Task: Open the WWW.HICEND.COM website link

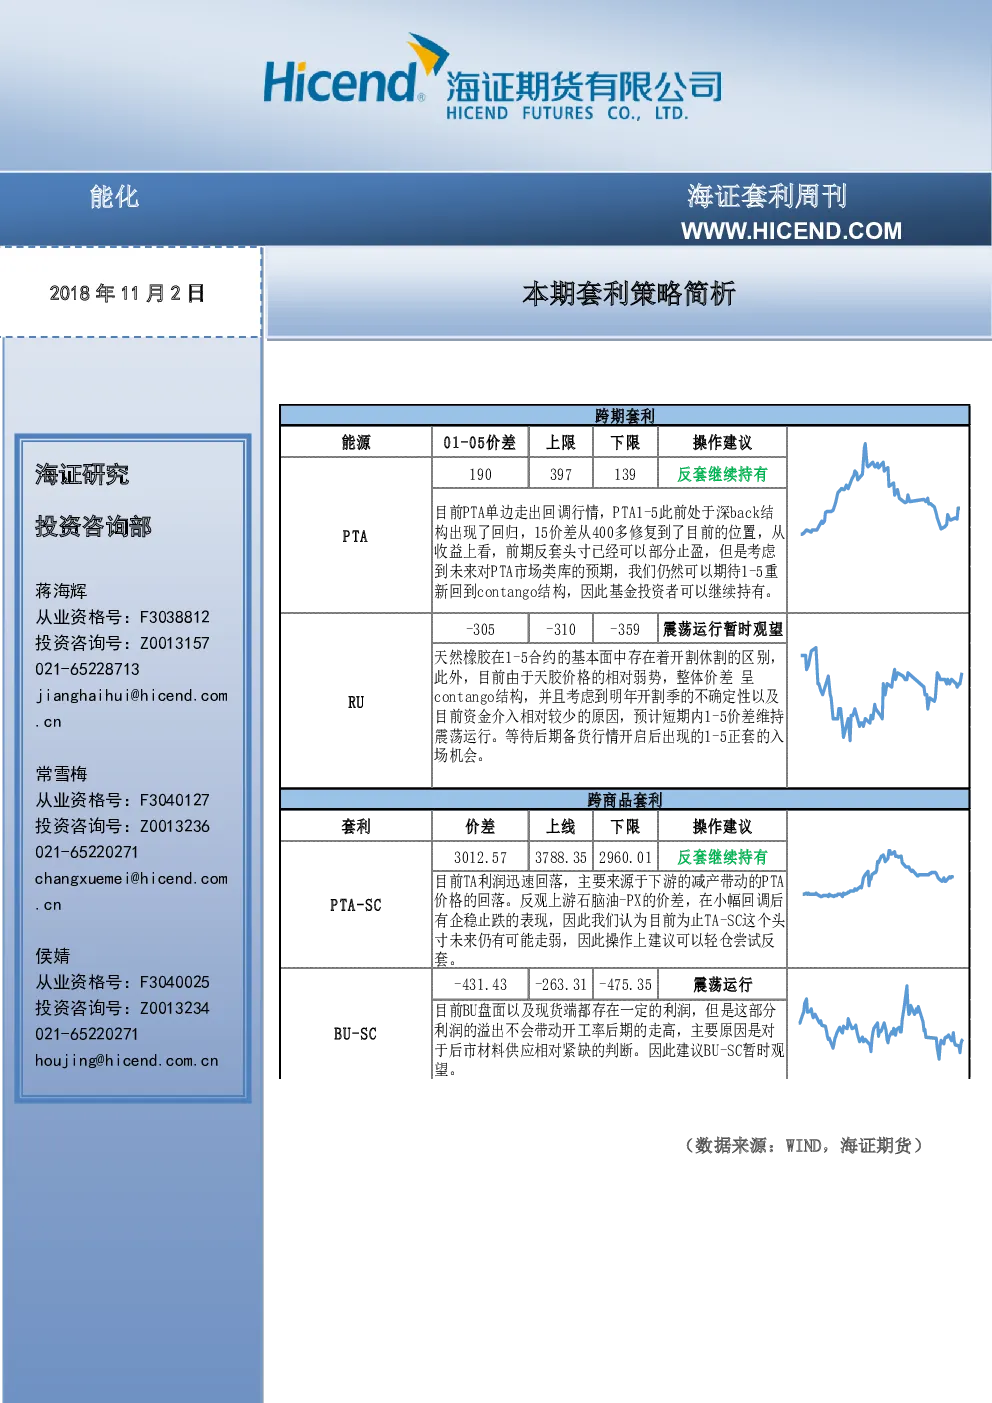Action: (791, 231)
